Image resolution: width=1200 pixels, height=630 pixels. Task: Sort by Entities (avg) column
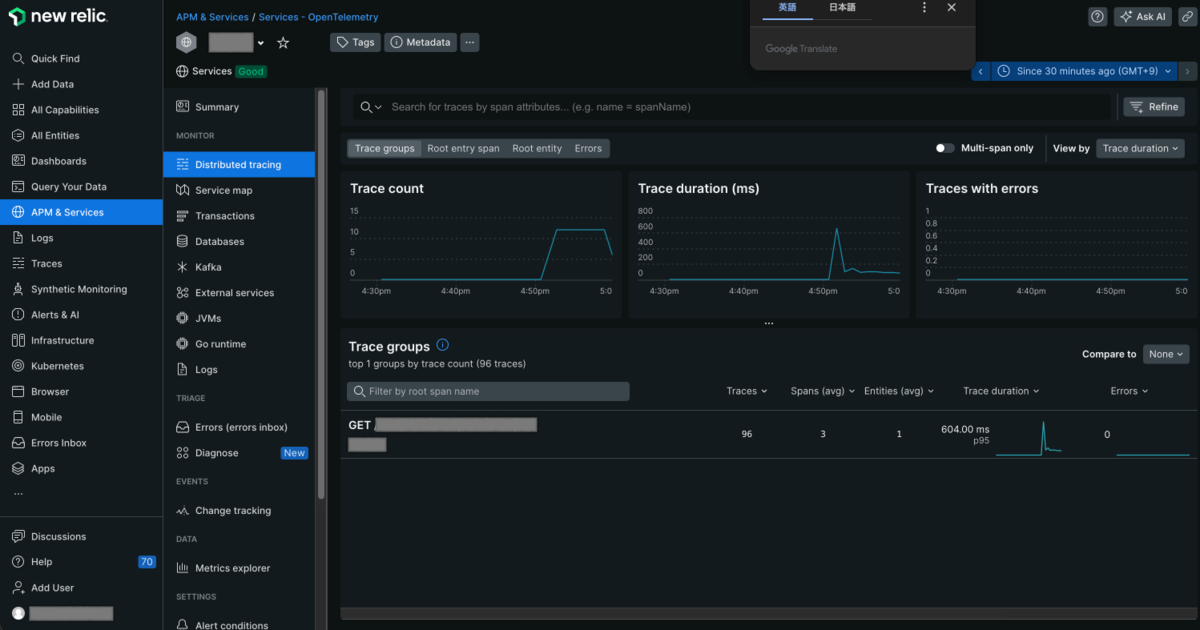(899, 391)
